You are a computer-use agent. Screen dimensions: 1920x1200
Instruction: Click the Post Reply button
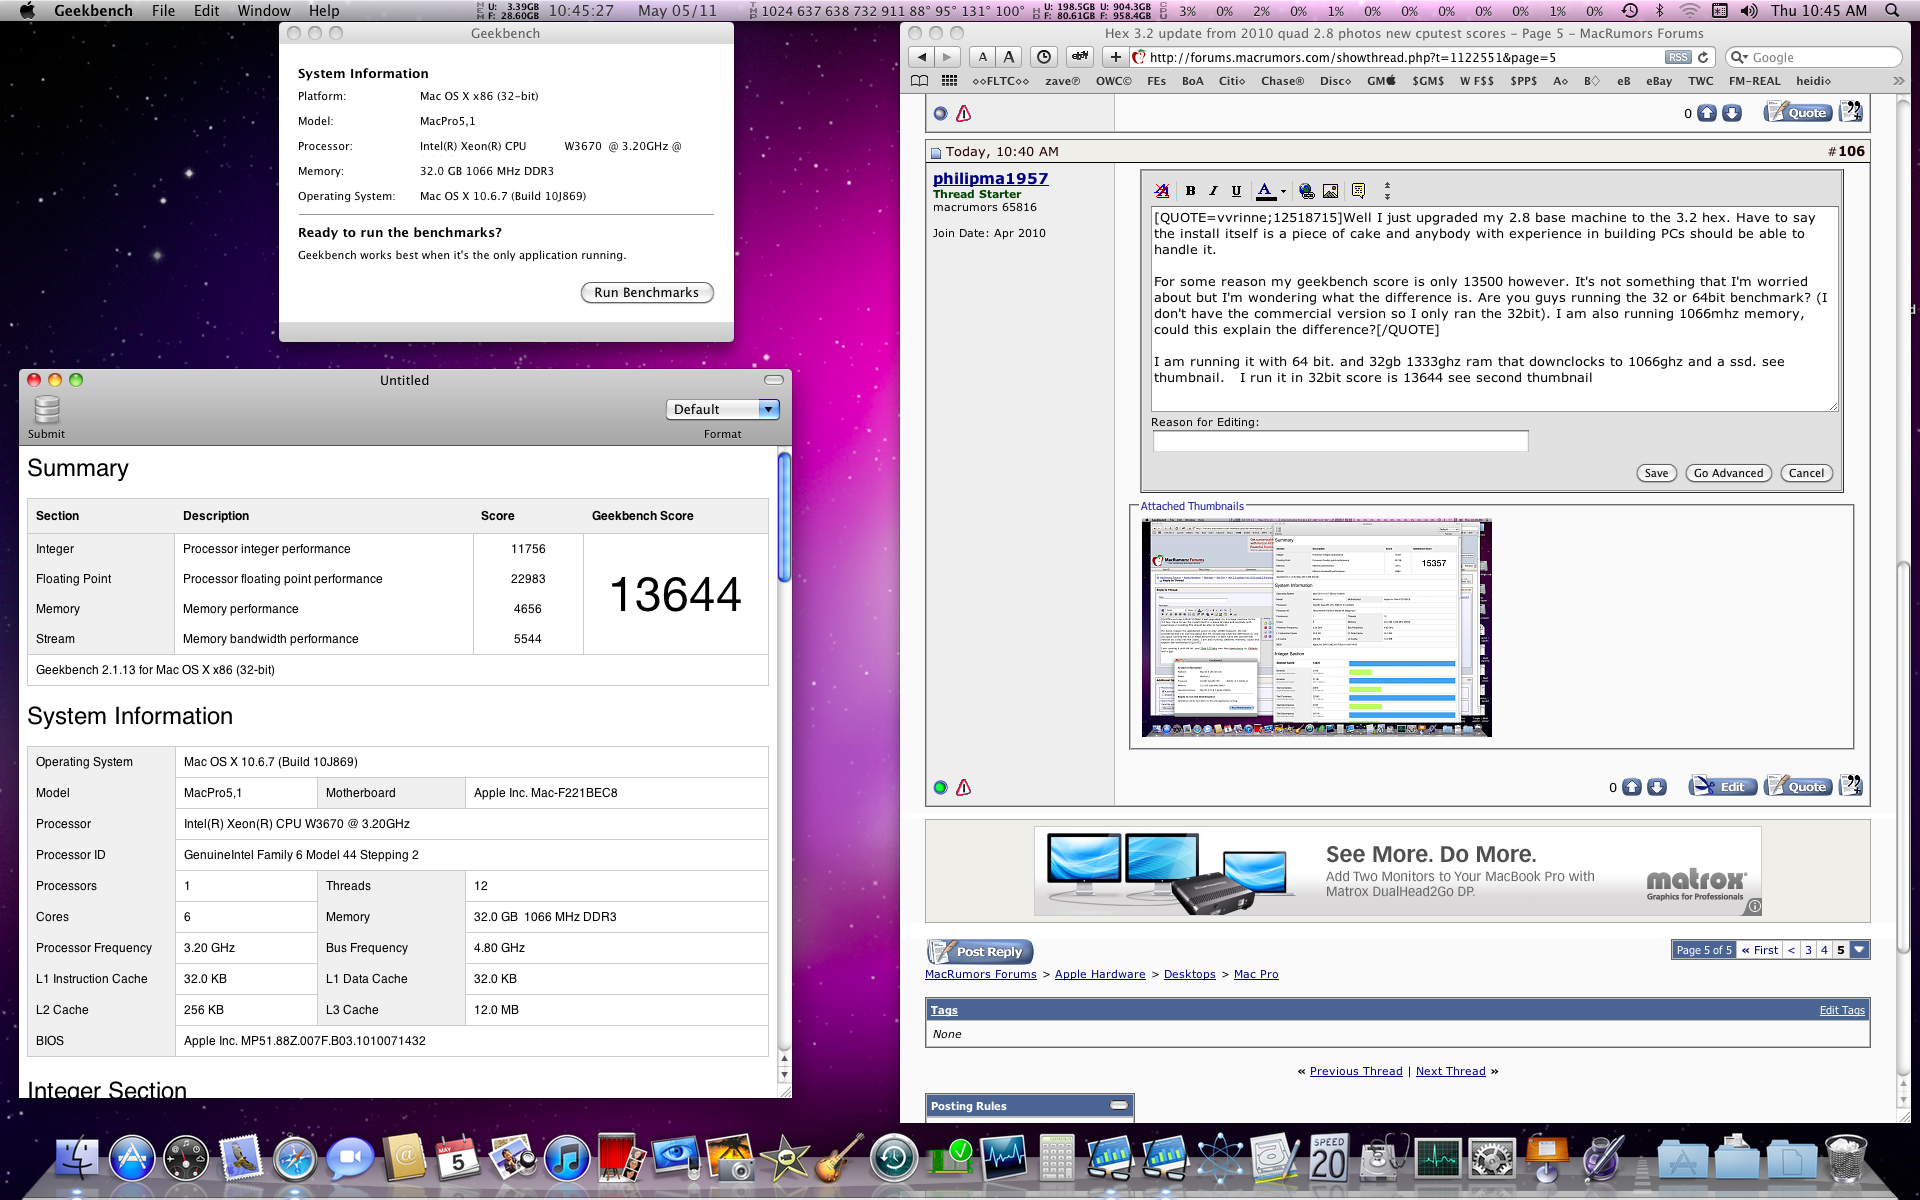(980, 951)
